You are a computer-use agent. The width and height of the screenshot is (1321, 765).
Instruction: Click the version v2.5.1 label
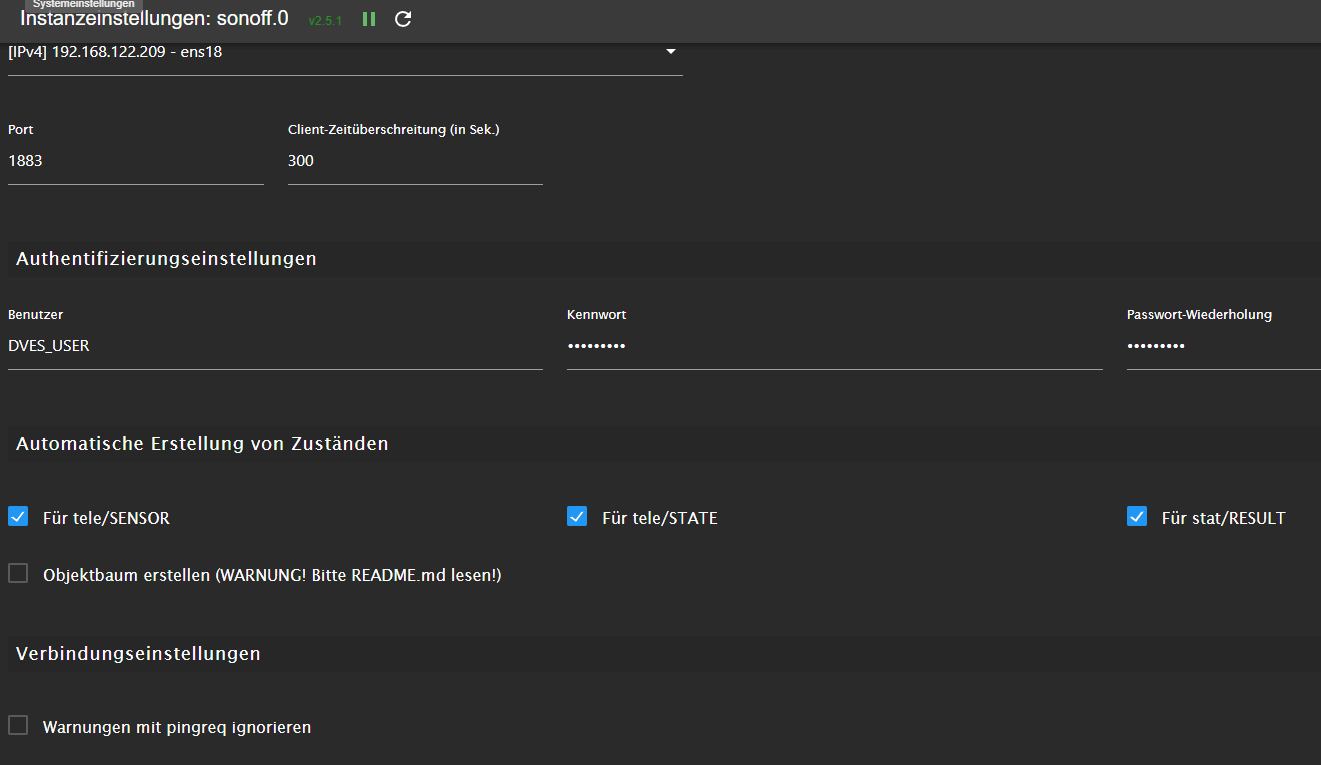tap(325, 20)
